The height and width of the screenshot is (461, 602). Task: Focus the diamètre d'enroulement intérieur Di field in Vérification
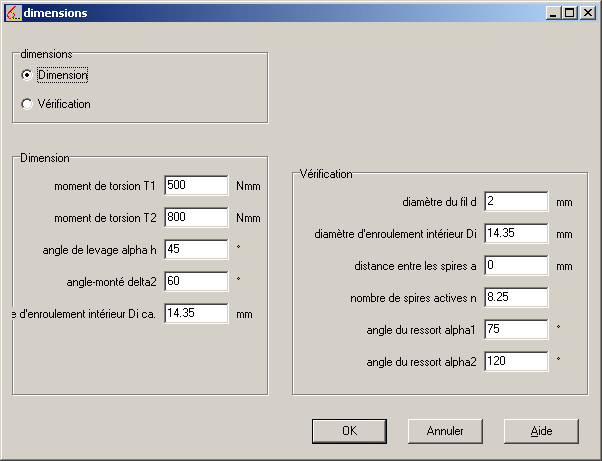[x=515, y=233]
